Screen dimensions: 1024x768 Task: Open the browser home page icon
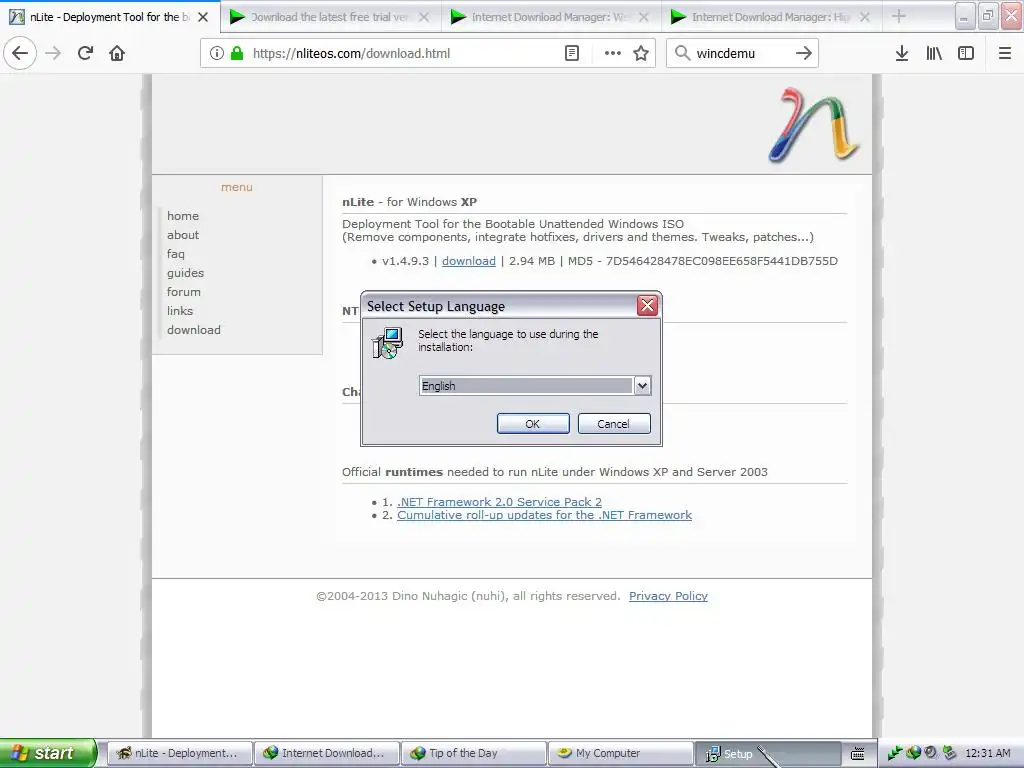click(117, 53)
